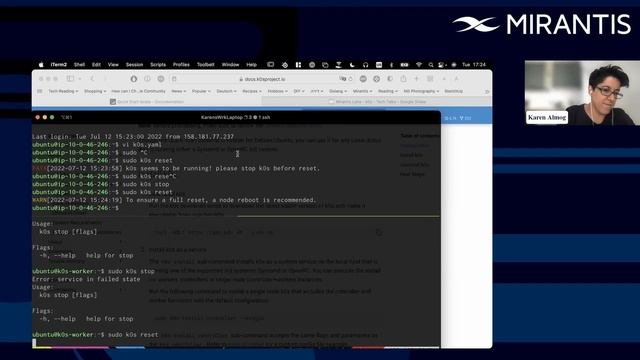
Task: Click 'vi k0s.yaml' command line
Action: 142,145
